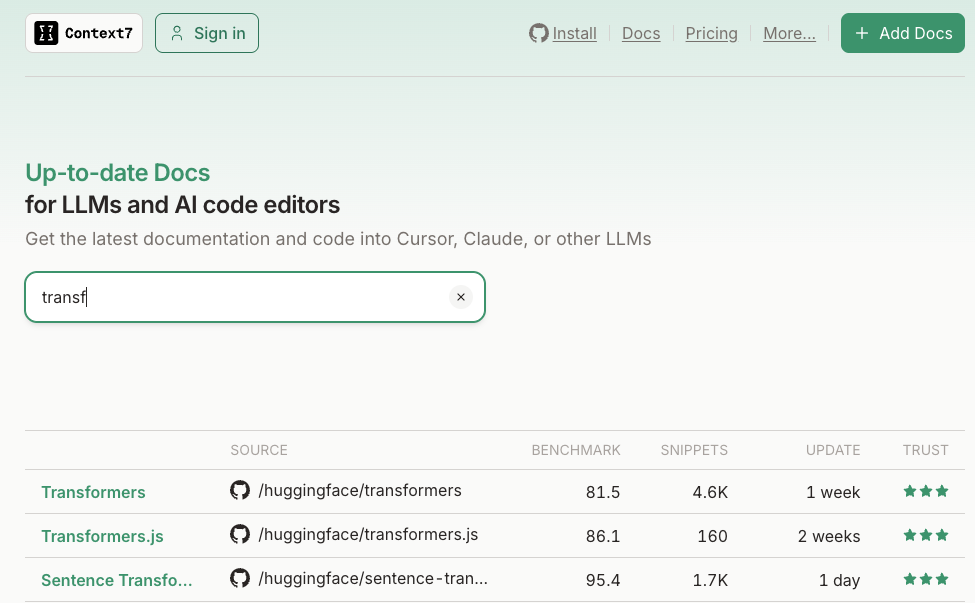Click the 1 week update cell
Screen dimensions: 975x603
[833, 492]
